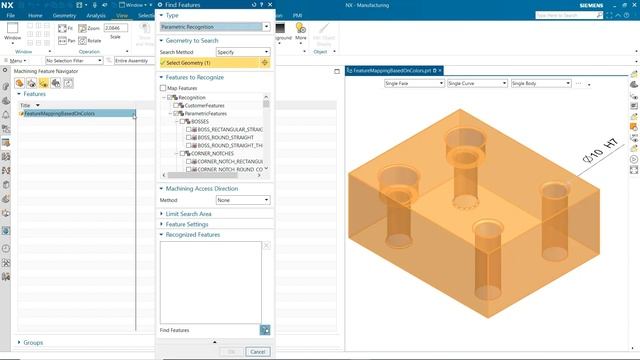Toggle the Recognition tree checkbox
The width and height of the screenshot is (640, 360).
170,98
